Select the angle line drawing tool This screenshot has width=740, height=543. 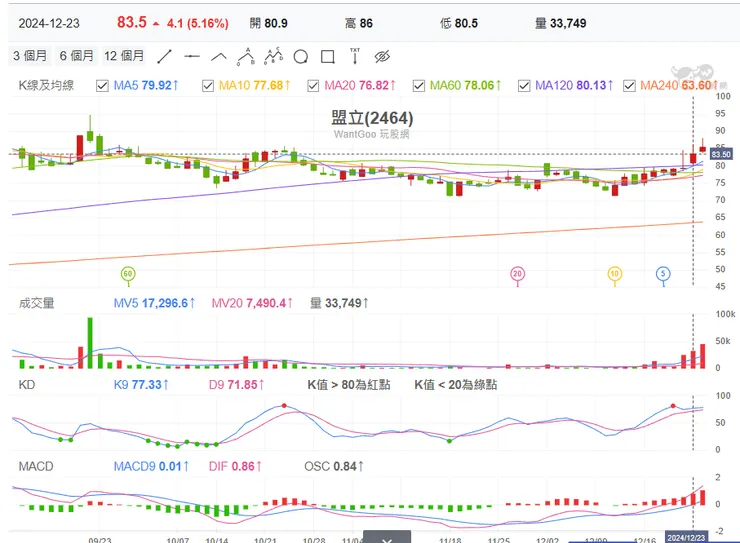[219, 57]
